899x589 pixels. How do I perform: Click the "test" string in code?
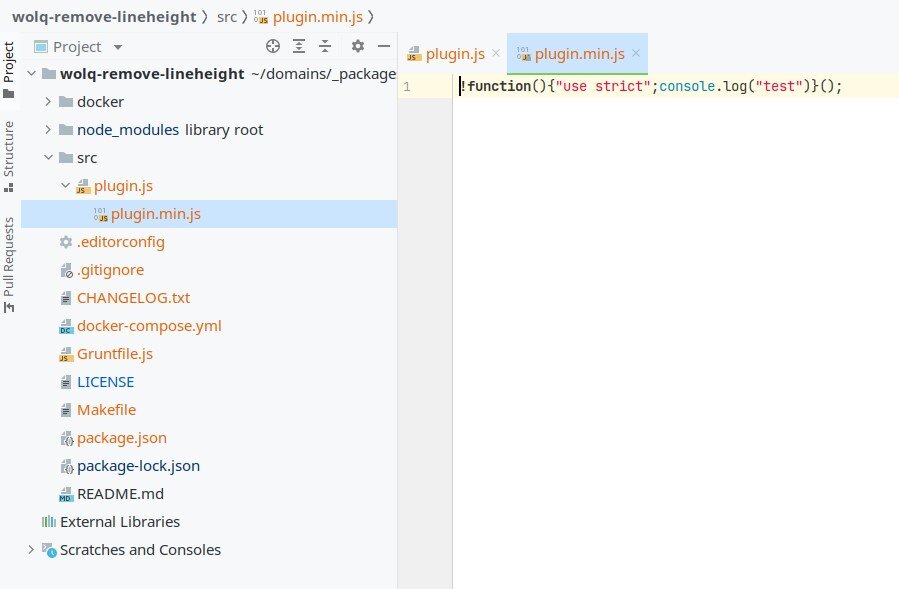click(779, 86)
